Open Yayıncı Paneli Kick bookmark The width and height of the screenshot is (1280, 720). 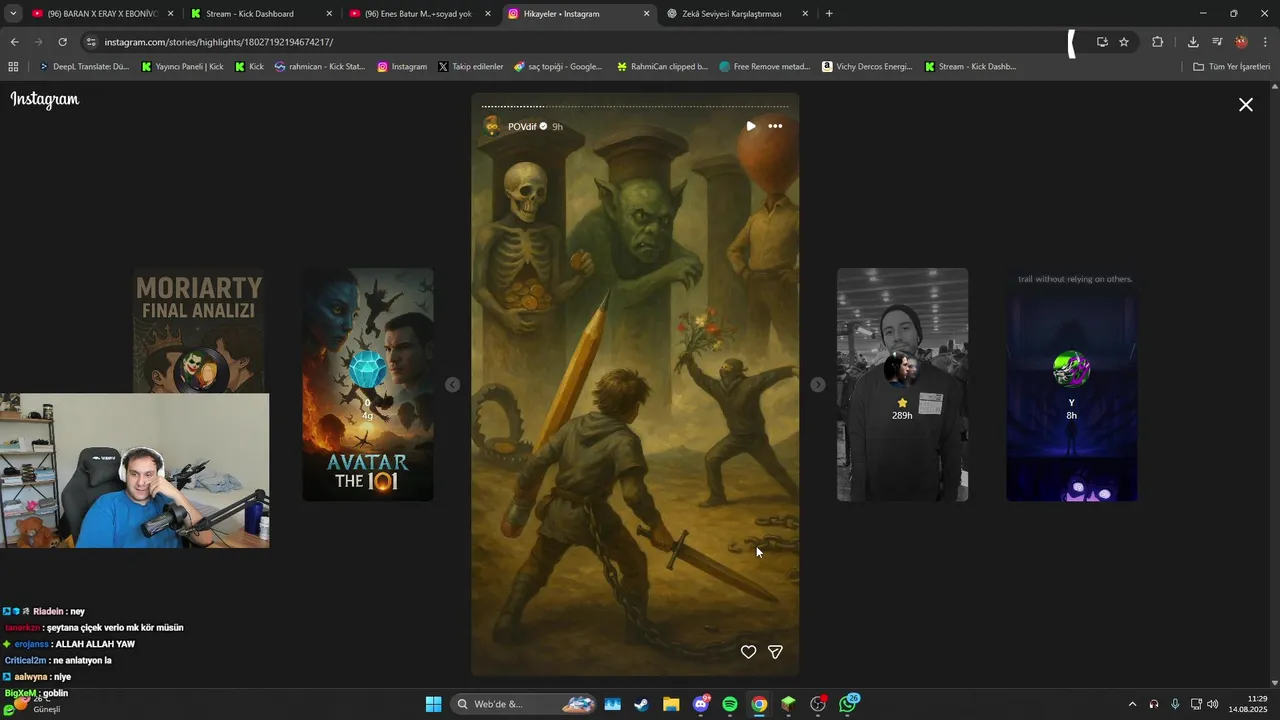pos(183,67)
